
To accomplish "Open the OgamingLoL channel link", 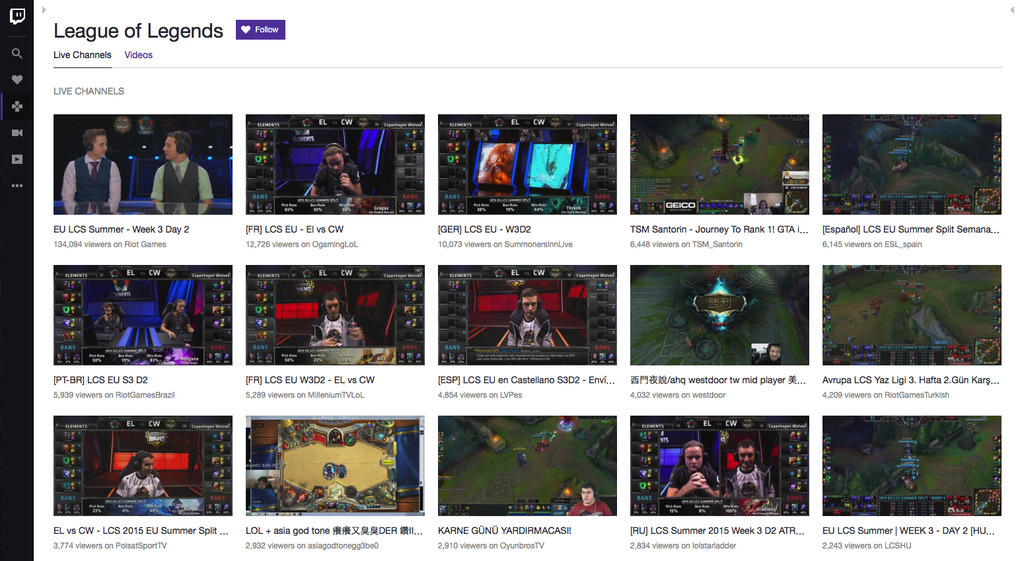I will coord(334,244).
